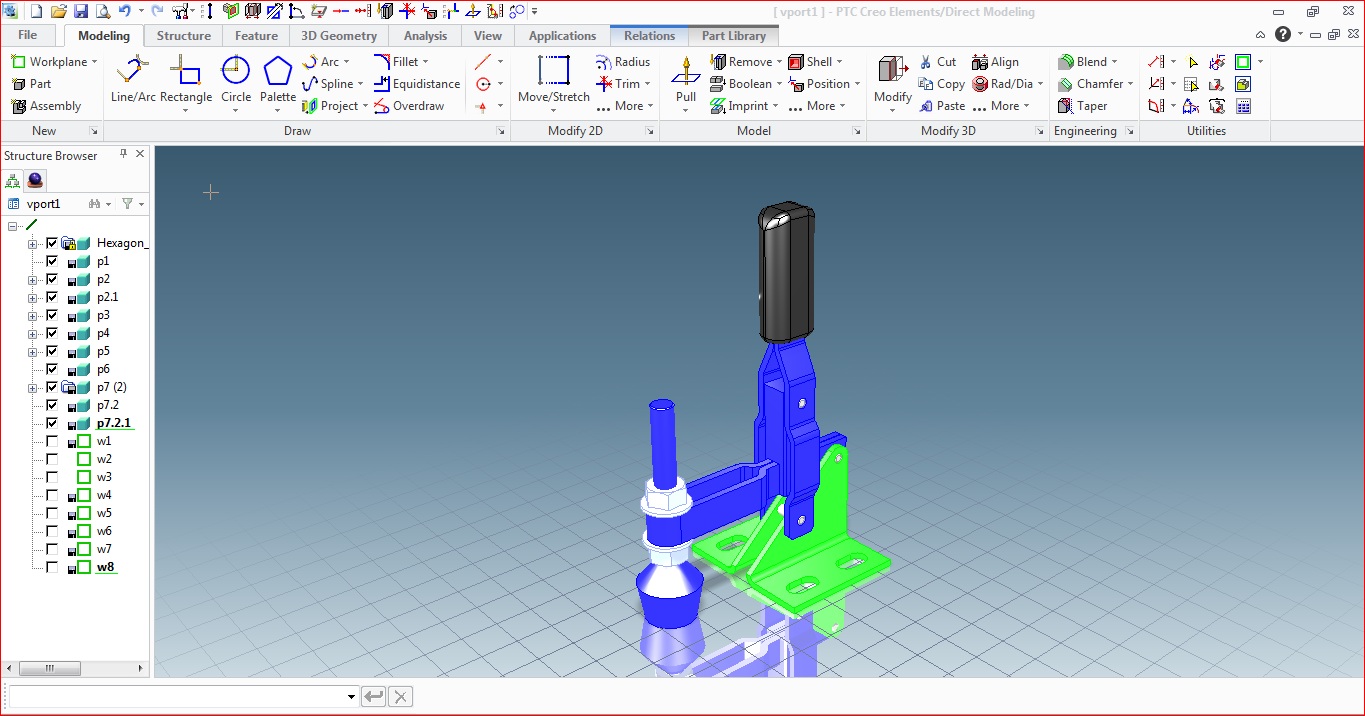
Task: Select the Shell tool
Action: pyautogui.click(x=811, y=62)
